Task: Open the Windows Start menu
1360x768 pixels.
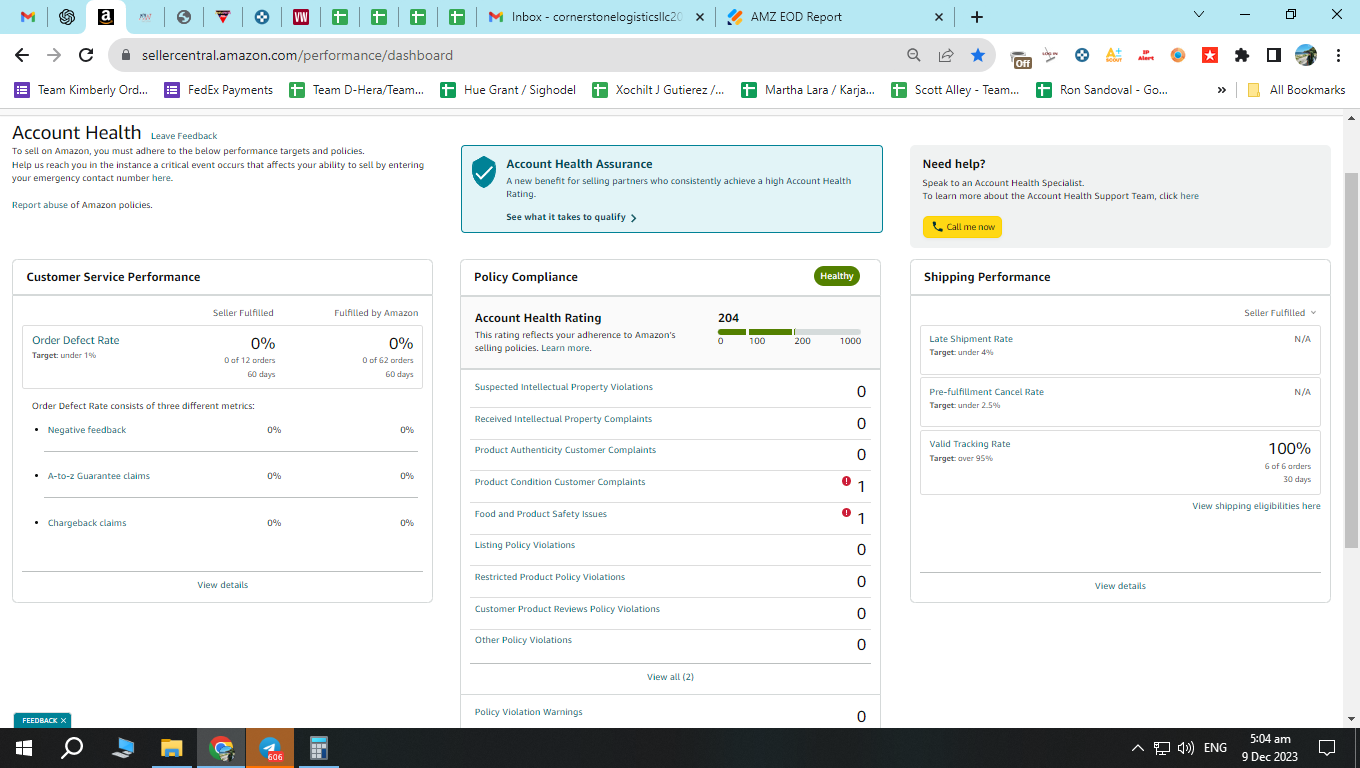Action: (x=24, y=748)
